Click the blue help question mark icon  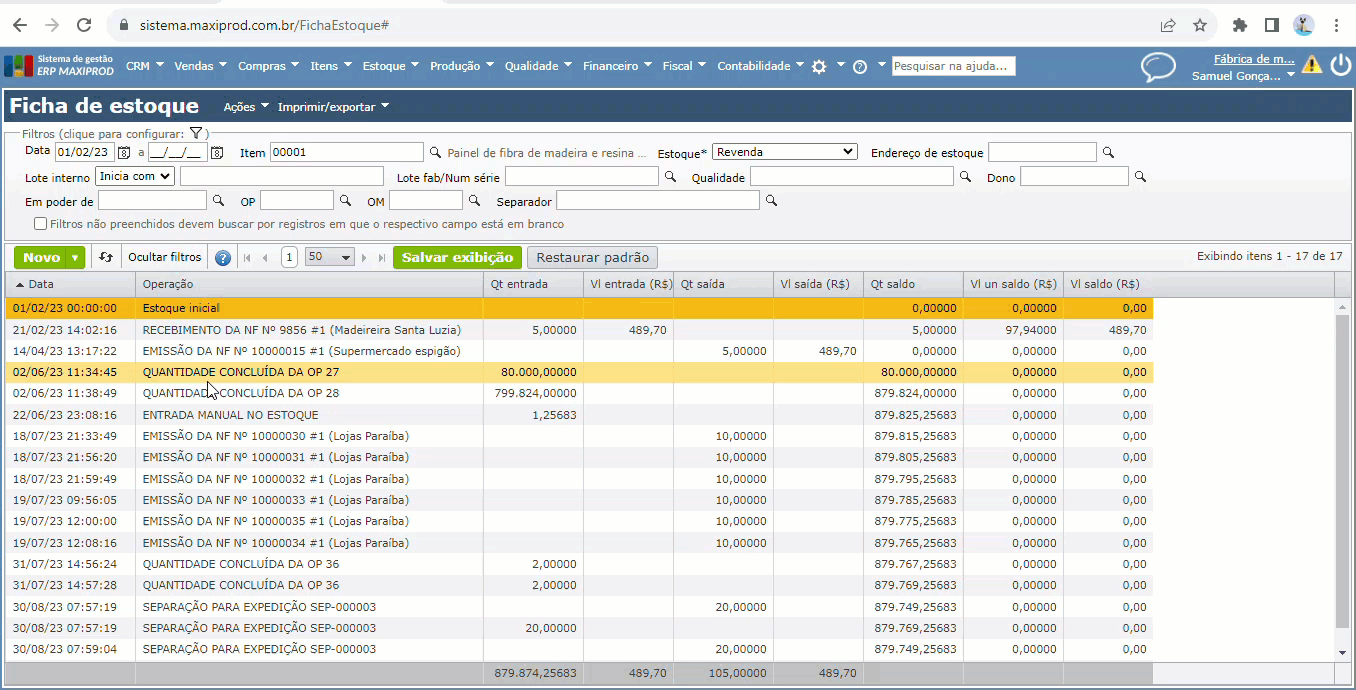coord(223,258)
